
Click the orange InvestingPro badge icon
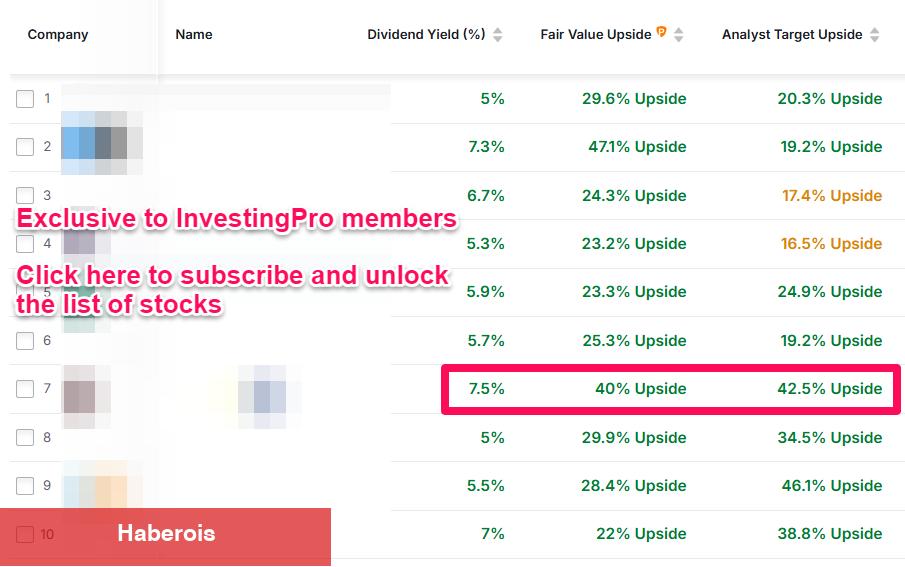[x=661, y=33]
